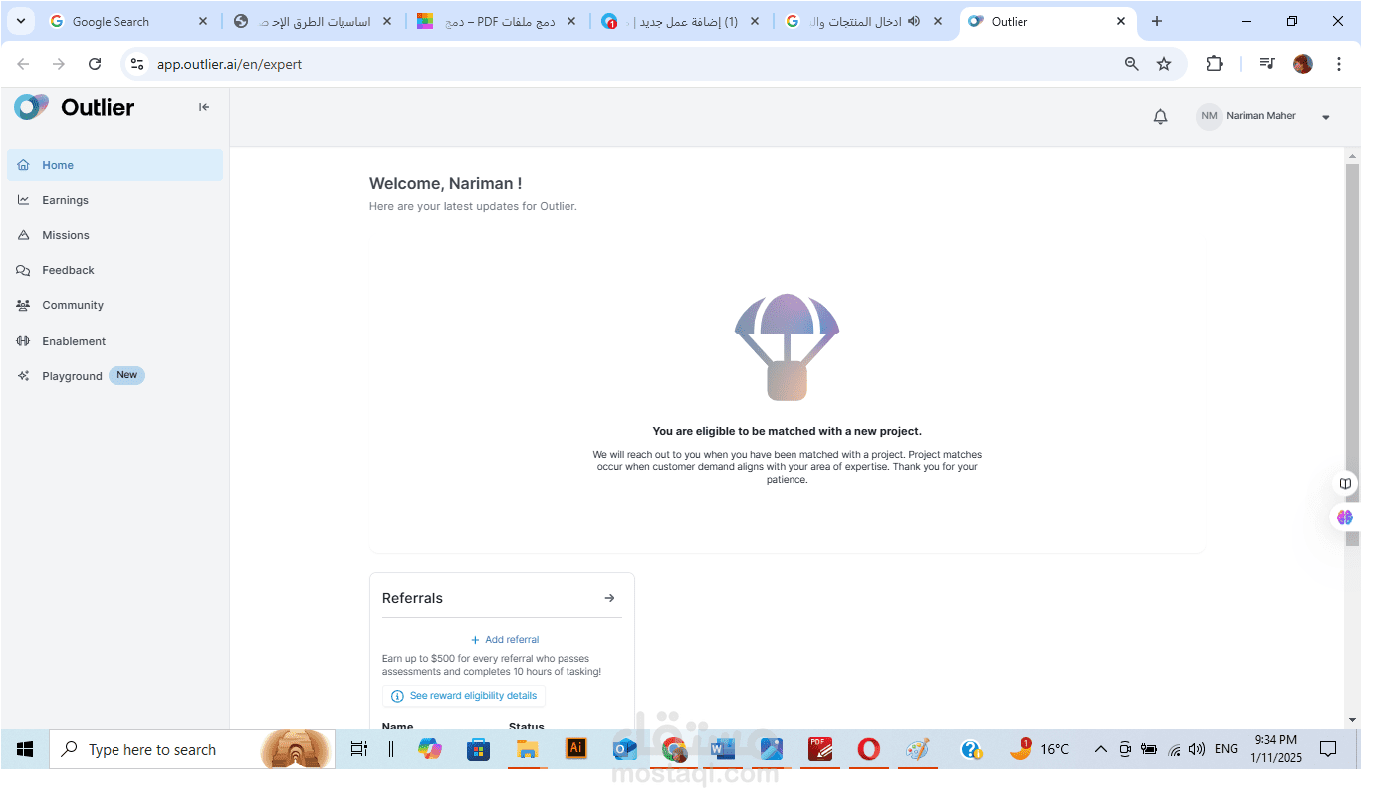Open the volume control in tray
This screenshot has height=804, width=1392.
point(1197,749)
